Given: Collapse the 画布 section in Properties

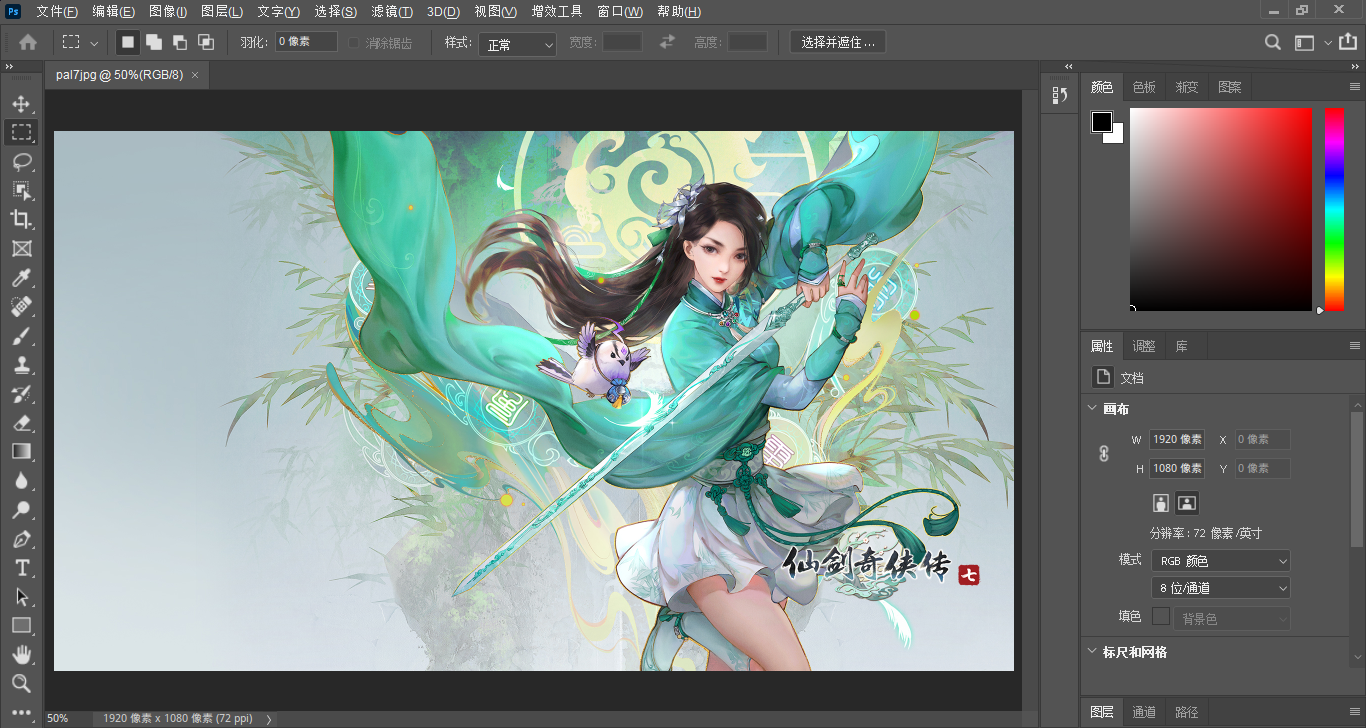Looking at the screenshot, I should pyautogui.click(x=1091, y=408).
